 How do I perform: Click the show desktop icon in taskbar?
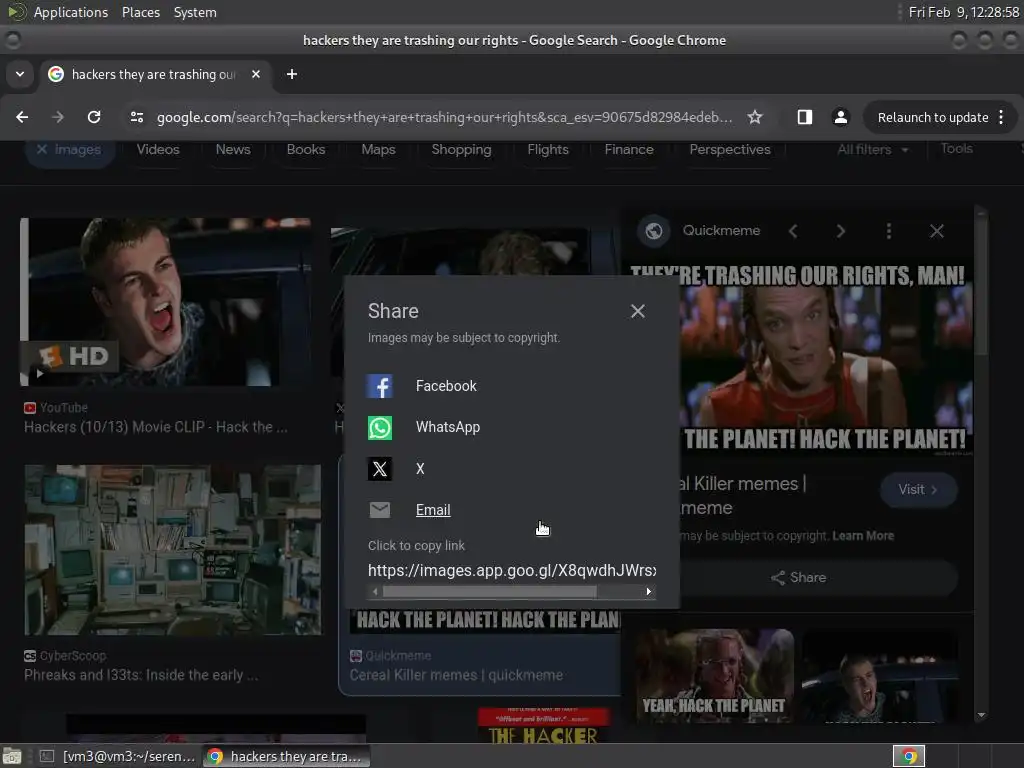click(12, 756)
